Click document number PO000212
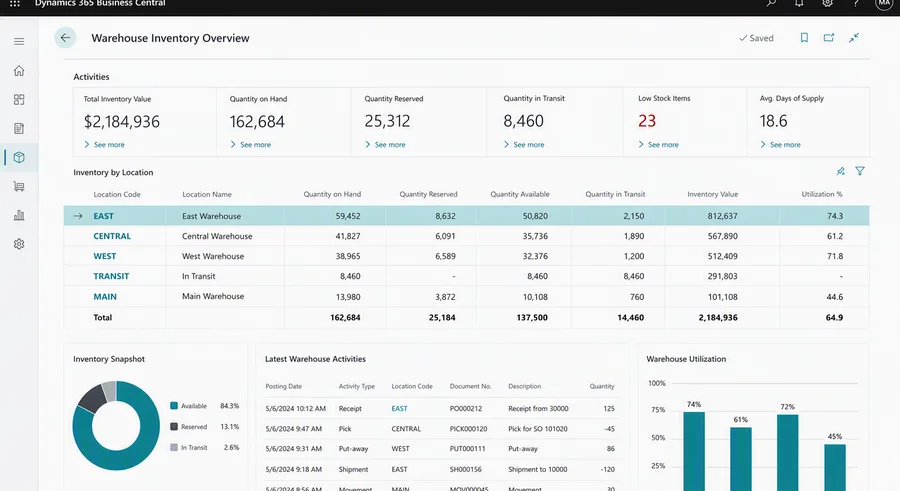The width and height of the screenshot is (900, 491). click(466, 409)
